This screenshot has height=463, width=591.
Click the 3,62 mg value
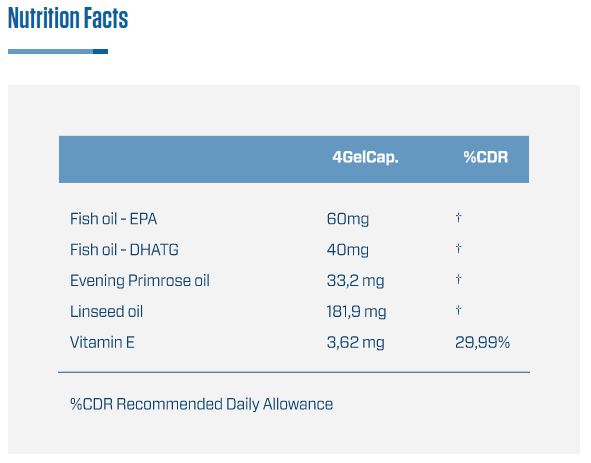(355, 343)
